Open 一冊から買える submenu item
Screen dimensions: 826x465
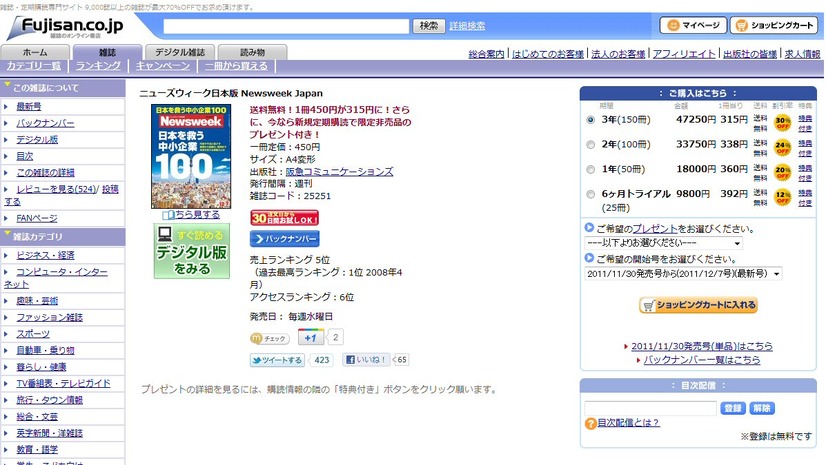click(236, 66)
